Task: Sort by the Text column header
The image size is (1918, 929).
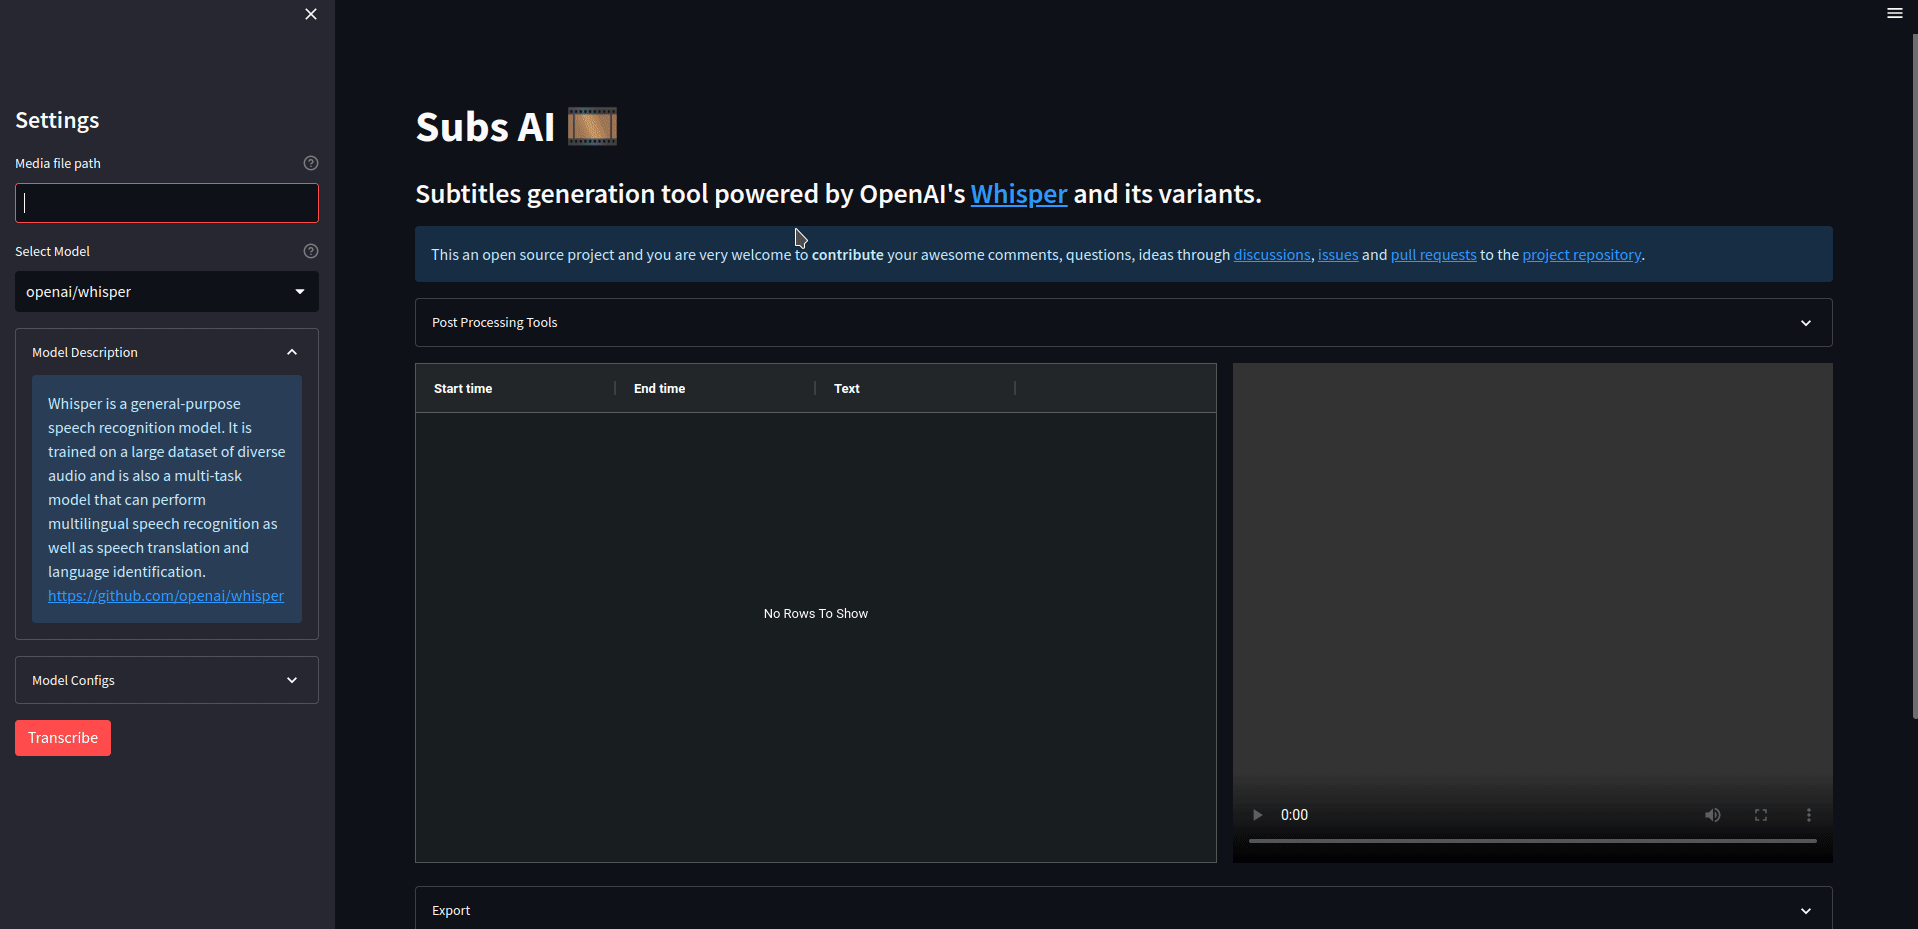Action: tap(847, 389)
